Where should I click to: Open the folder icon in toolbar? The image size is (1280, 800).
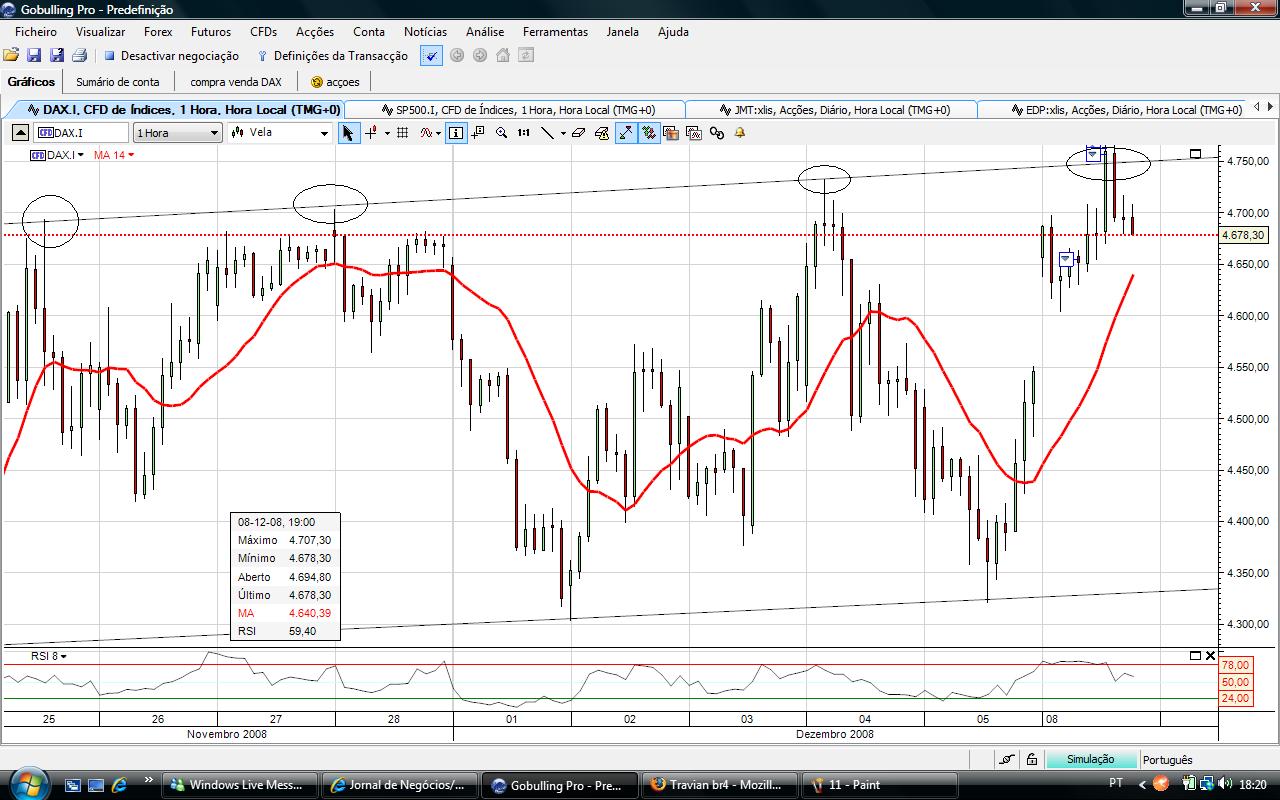point(11,56)
